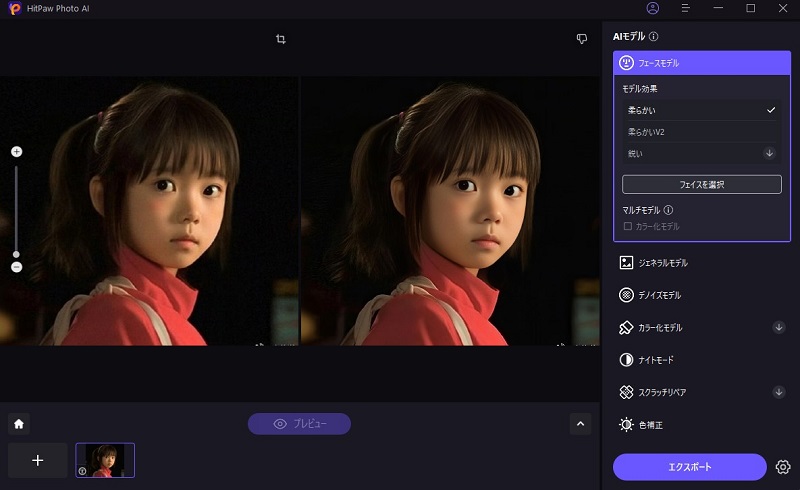Click the original image on the left

pos(149,211)
